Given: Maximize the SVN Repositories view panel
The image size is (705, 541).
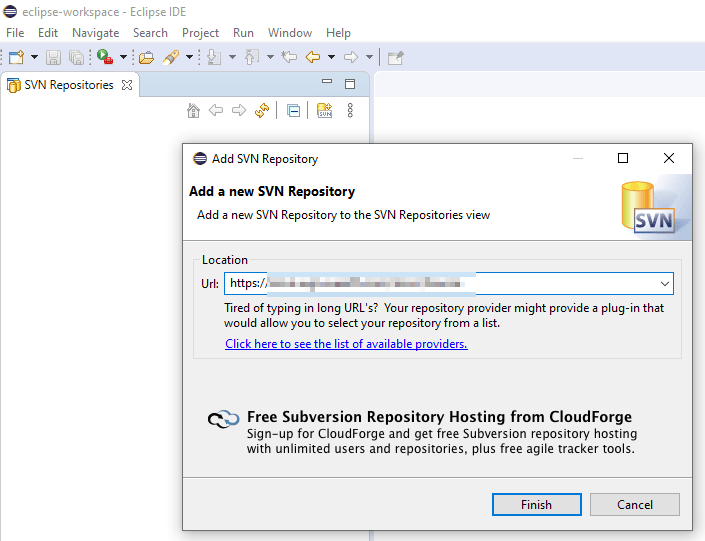Looking at the screenshot, I should [350, 85].
